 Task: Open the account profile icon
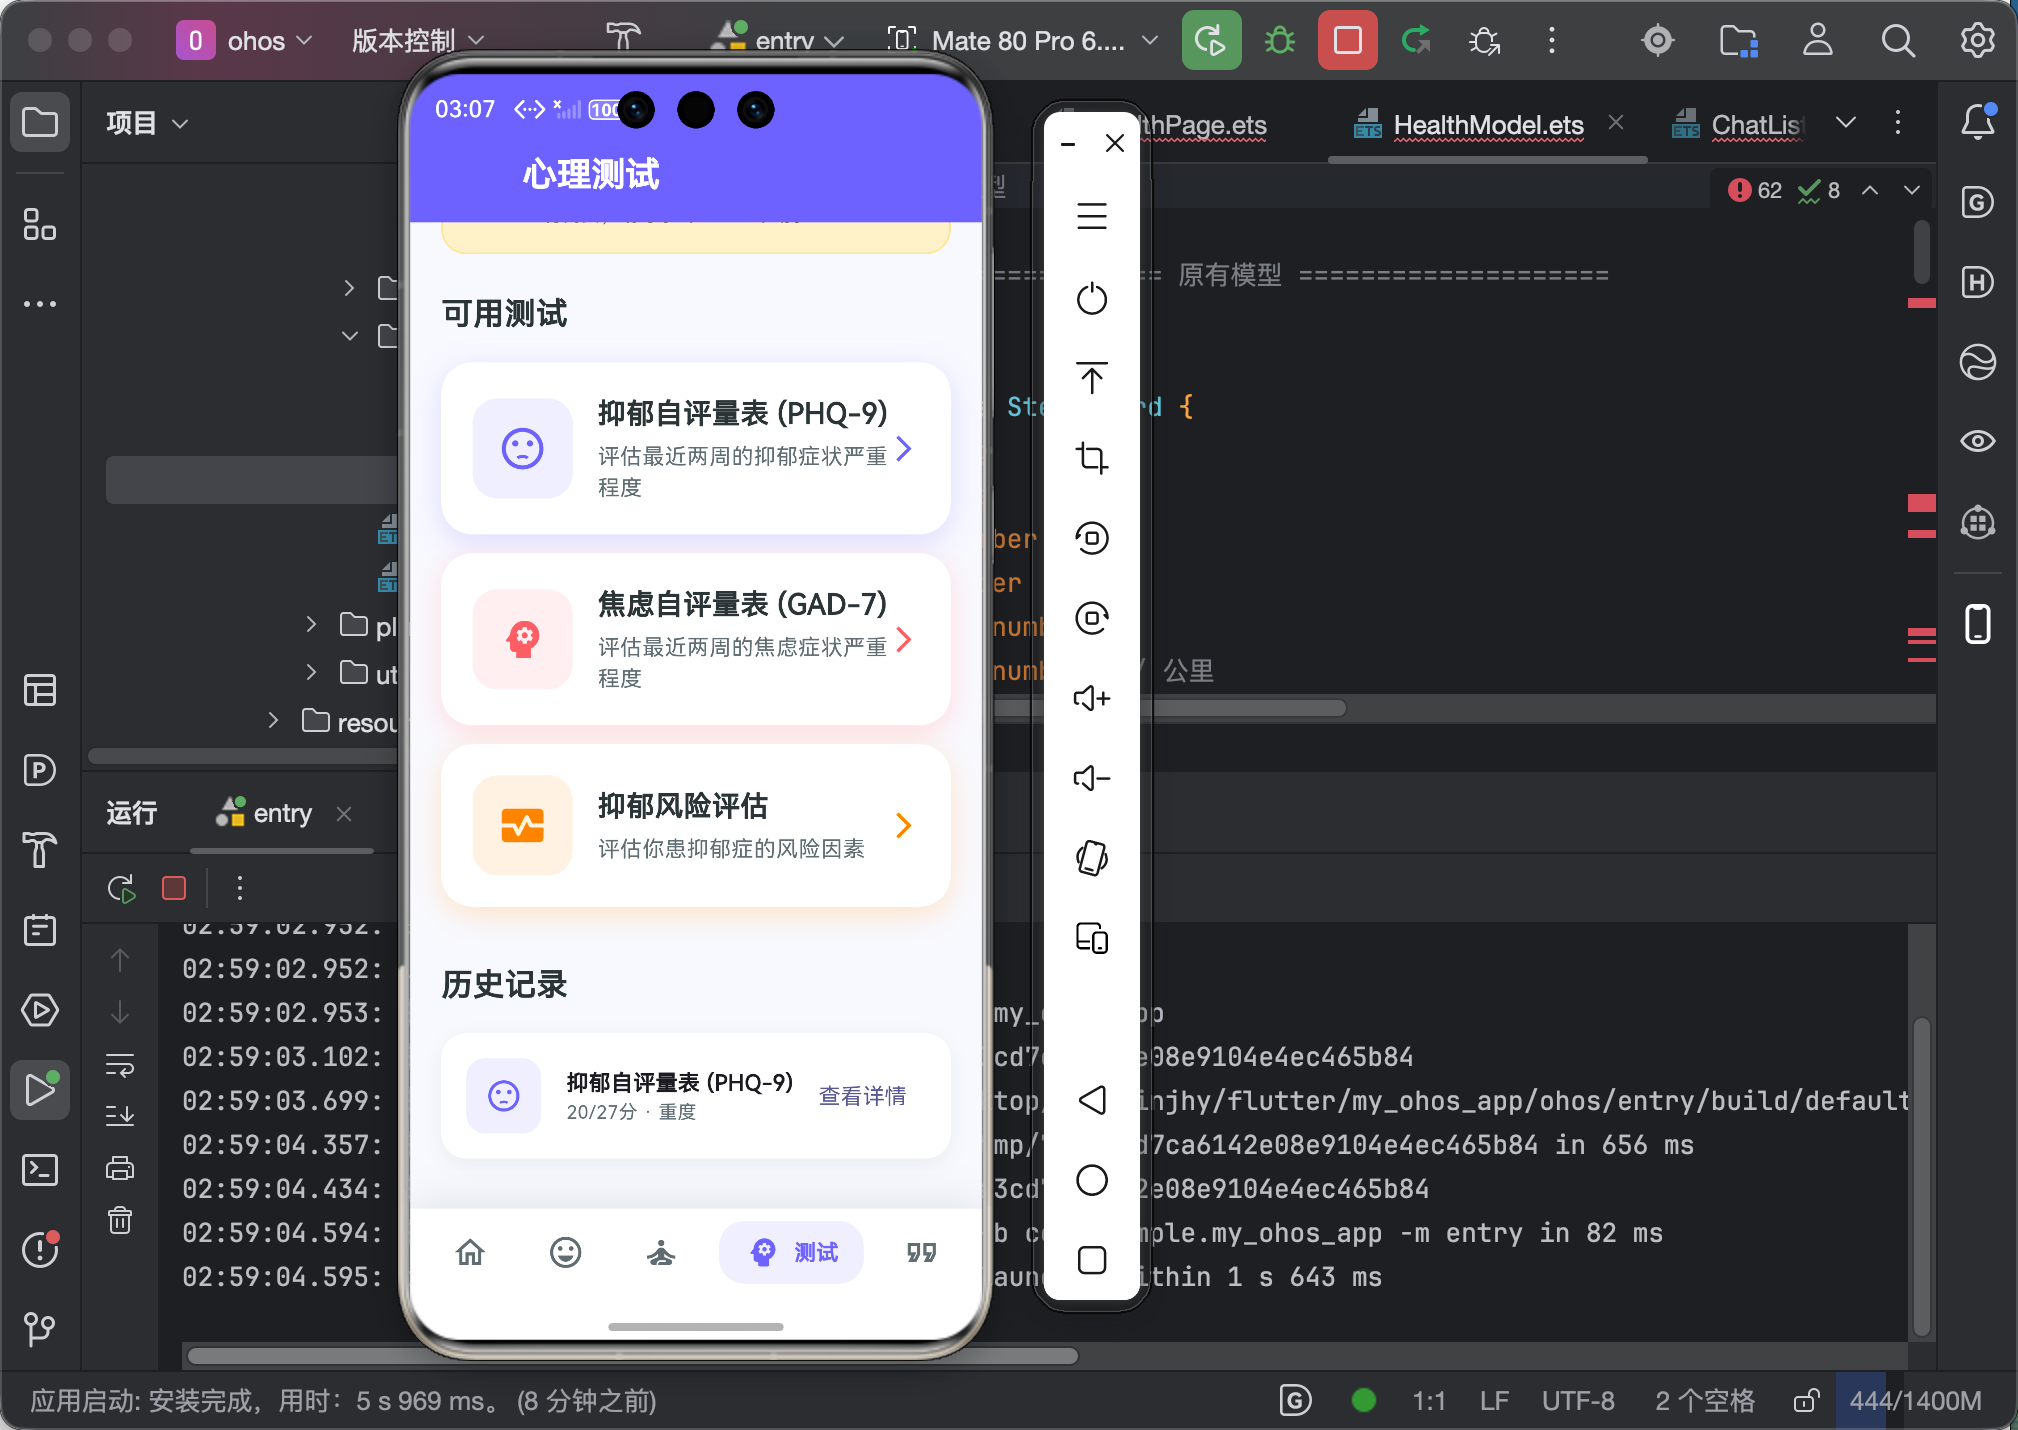(x=1817, y=40)
